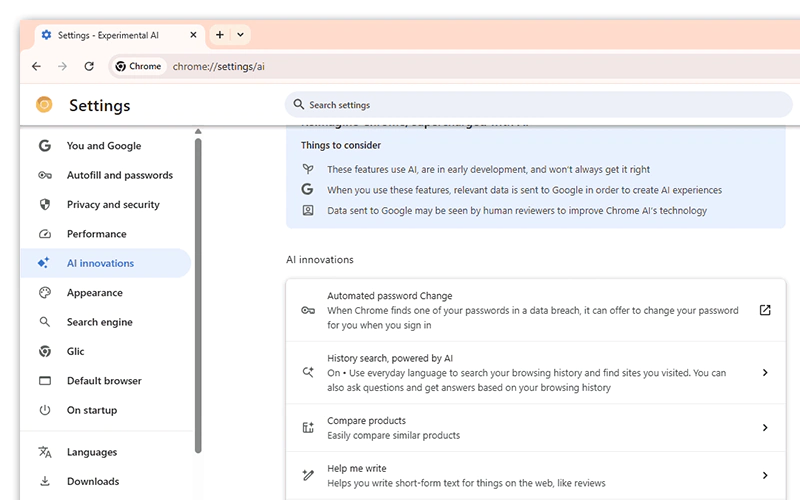Viewport: 800px width, 500px height.
Task: Click the Default browser icon
Action: 44,381
